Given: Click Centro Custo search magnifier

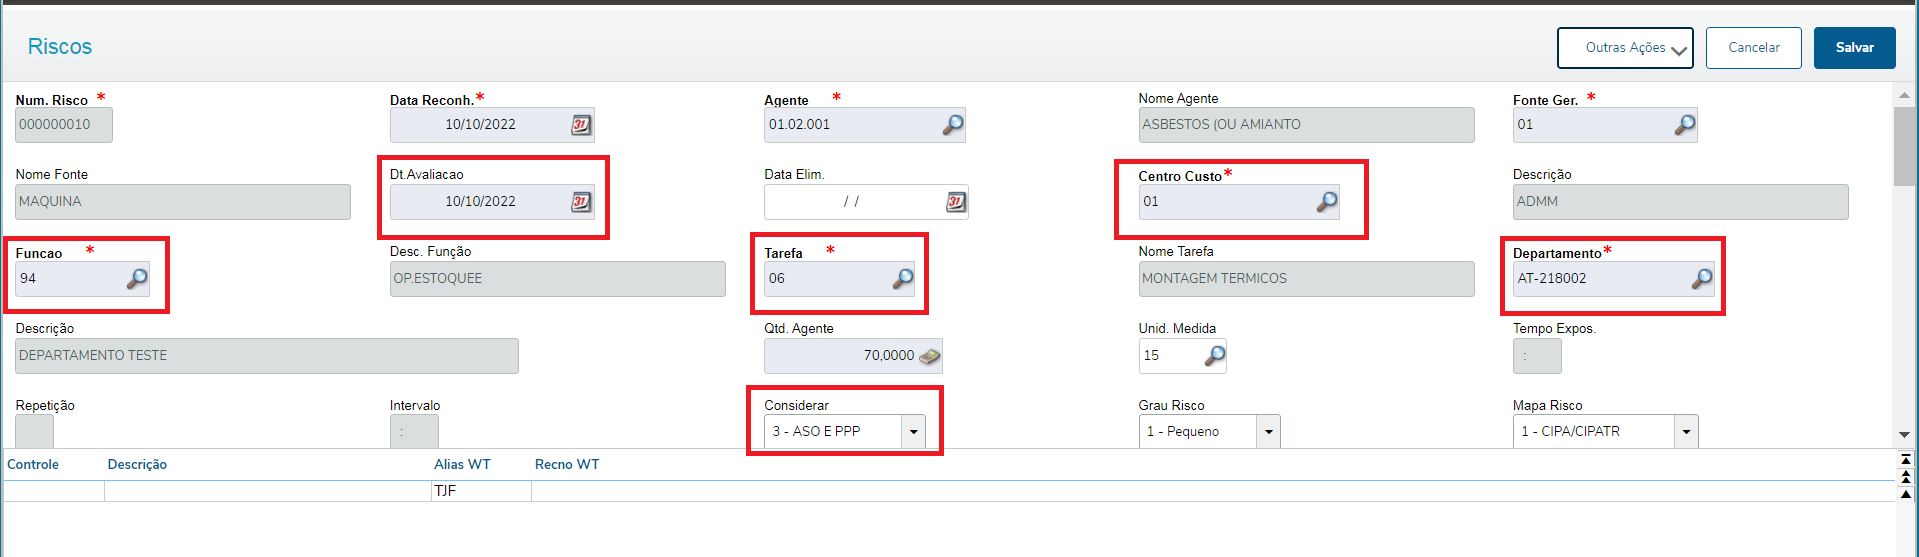Looking at the screenshot, I should pos(1326,202).
